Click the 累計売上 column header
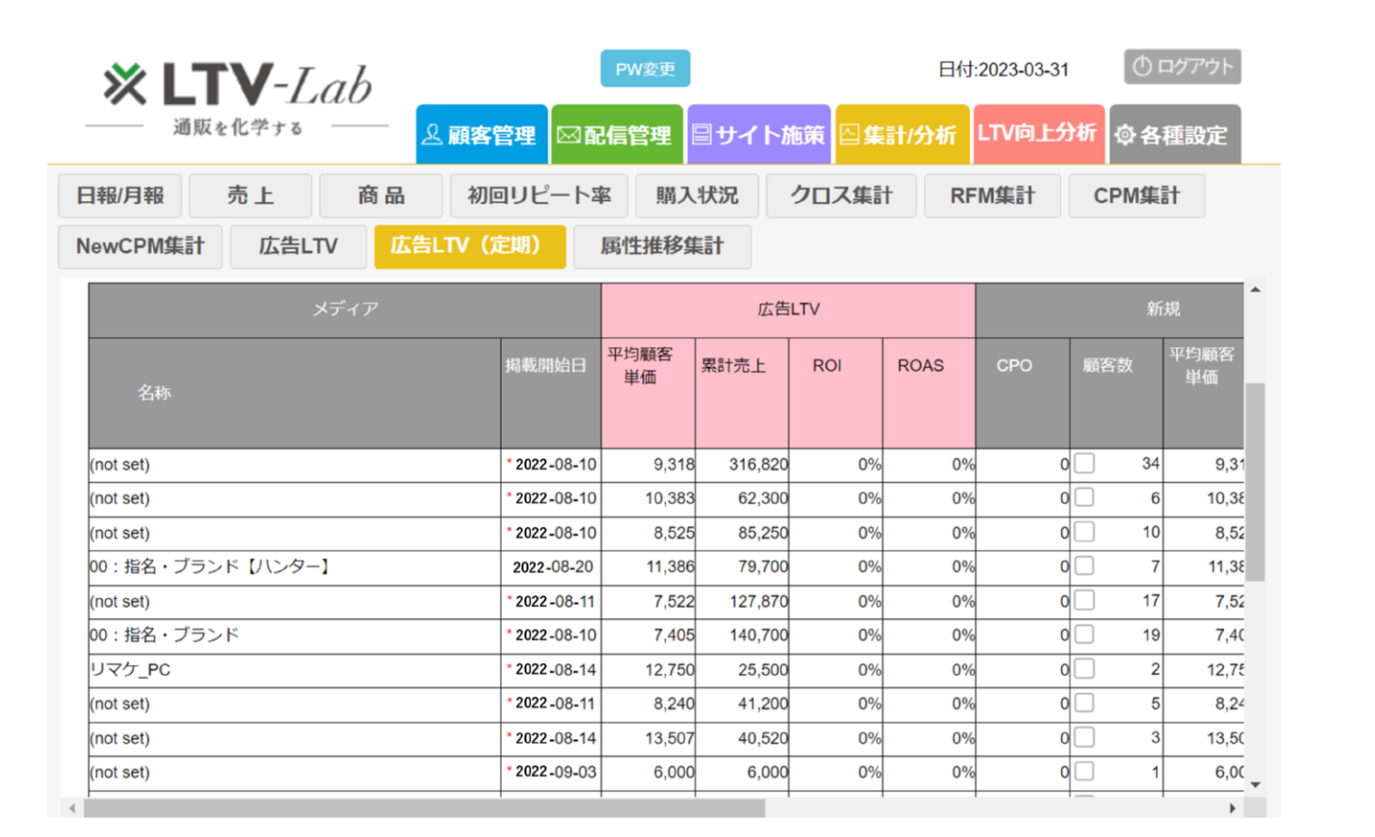 [x=742, y=393]
